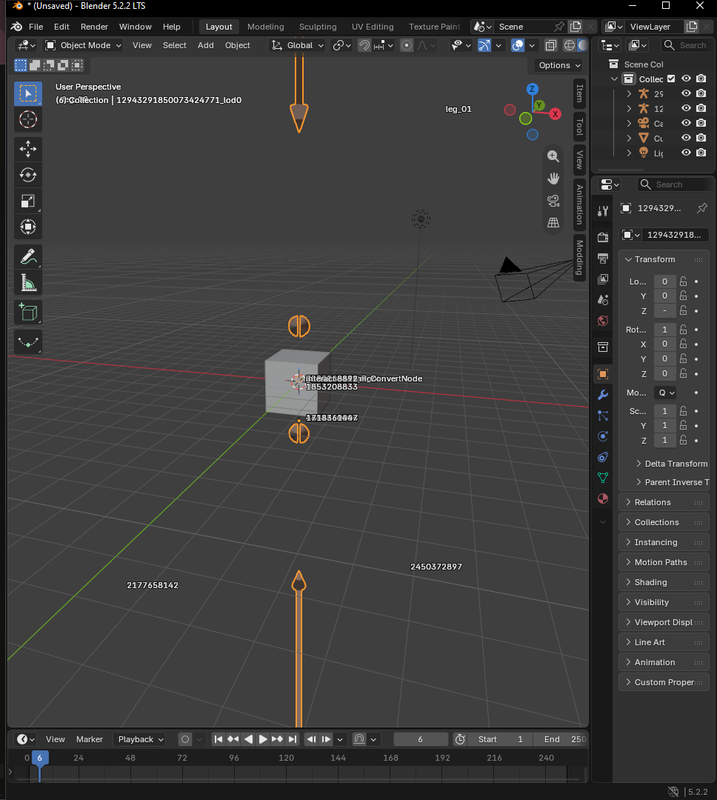This screenshot has height=800, width=717.
Task: Select the Scale tool
Action: (28, 201)
